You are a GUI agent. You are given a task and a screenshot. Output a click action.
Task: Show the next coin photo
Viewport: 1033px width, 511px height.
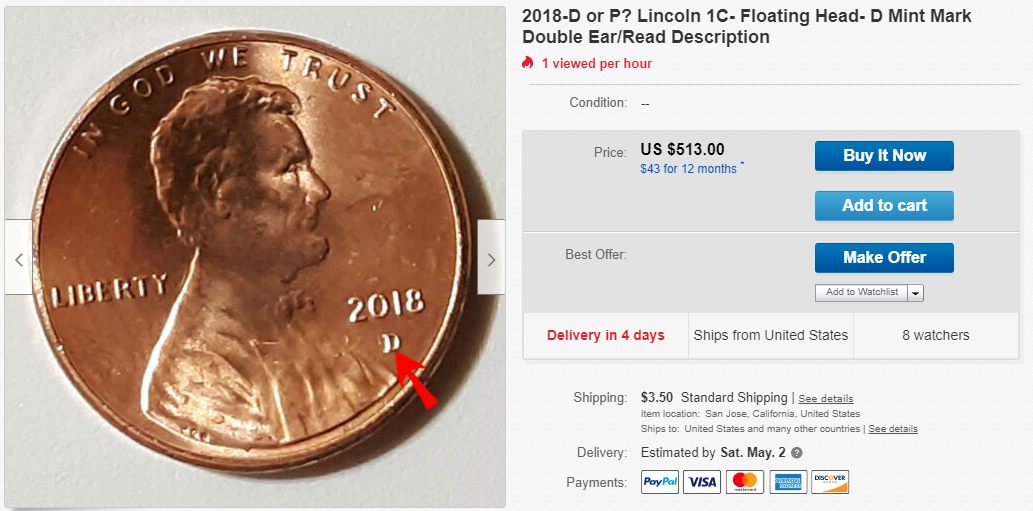[x=491, y=257]
